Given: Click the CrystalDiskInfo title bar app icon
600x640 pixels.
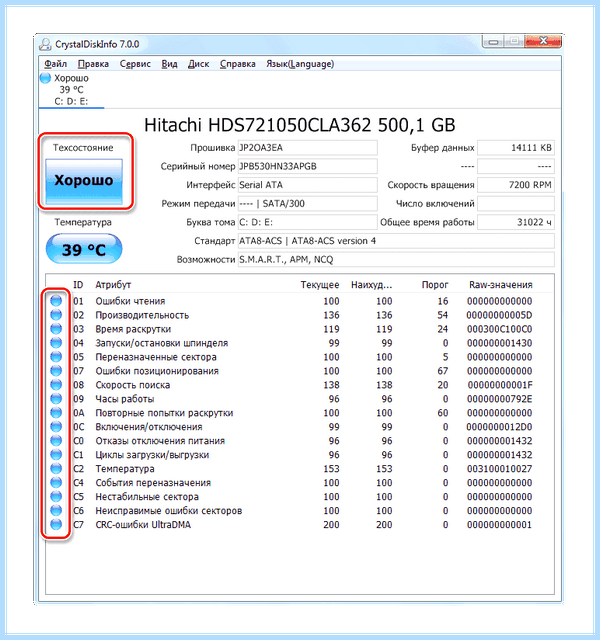Looking at the screenshot, I should click(45, 44).
